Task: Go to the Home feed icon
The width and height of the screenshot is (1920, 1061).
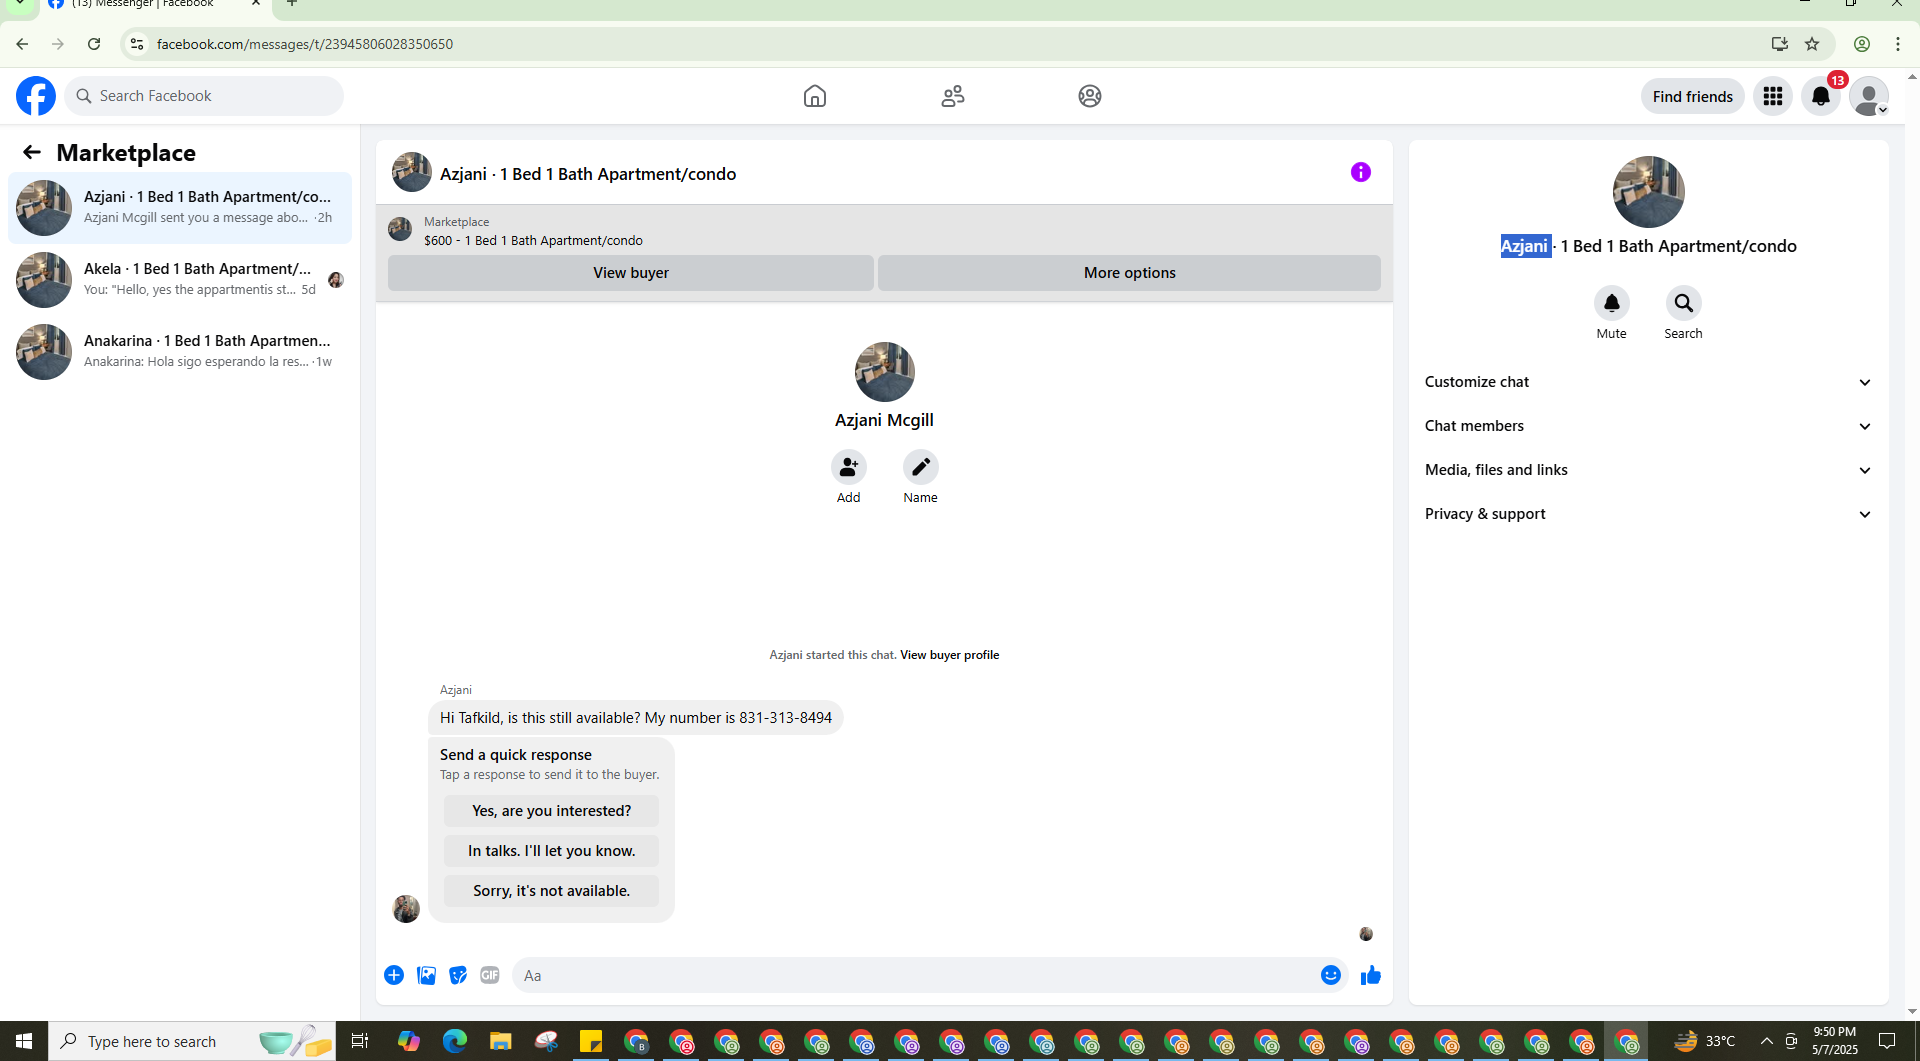Action: click(815, 96)
